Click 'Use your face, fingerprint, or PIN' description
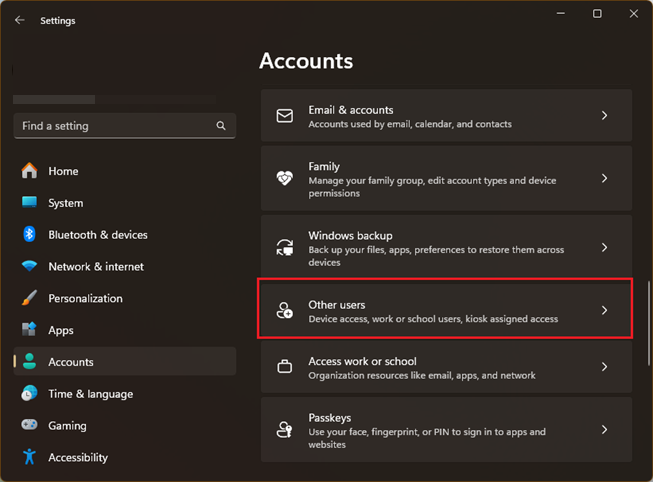The width and height of the screenshot is (653, 482). click(x=427, y=438)
